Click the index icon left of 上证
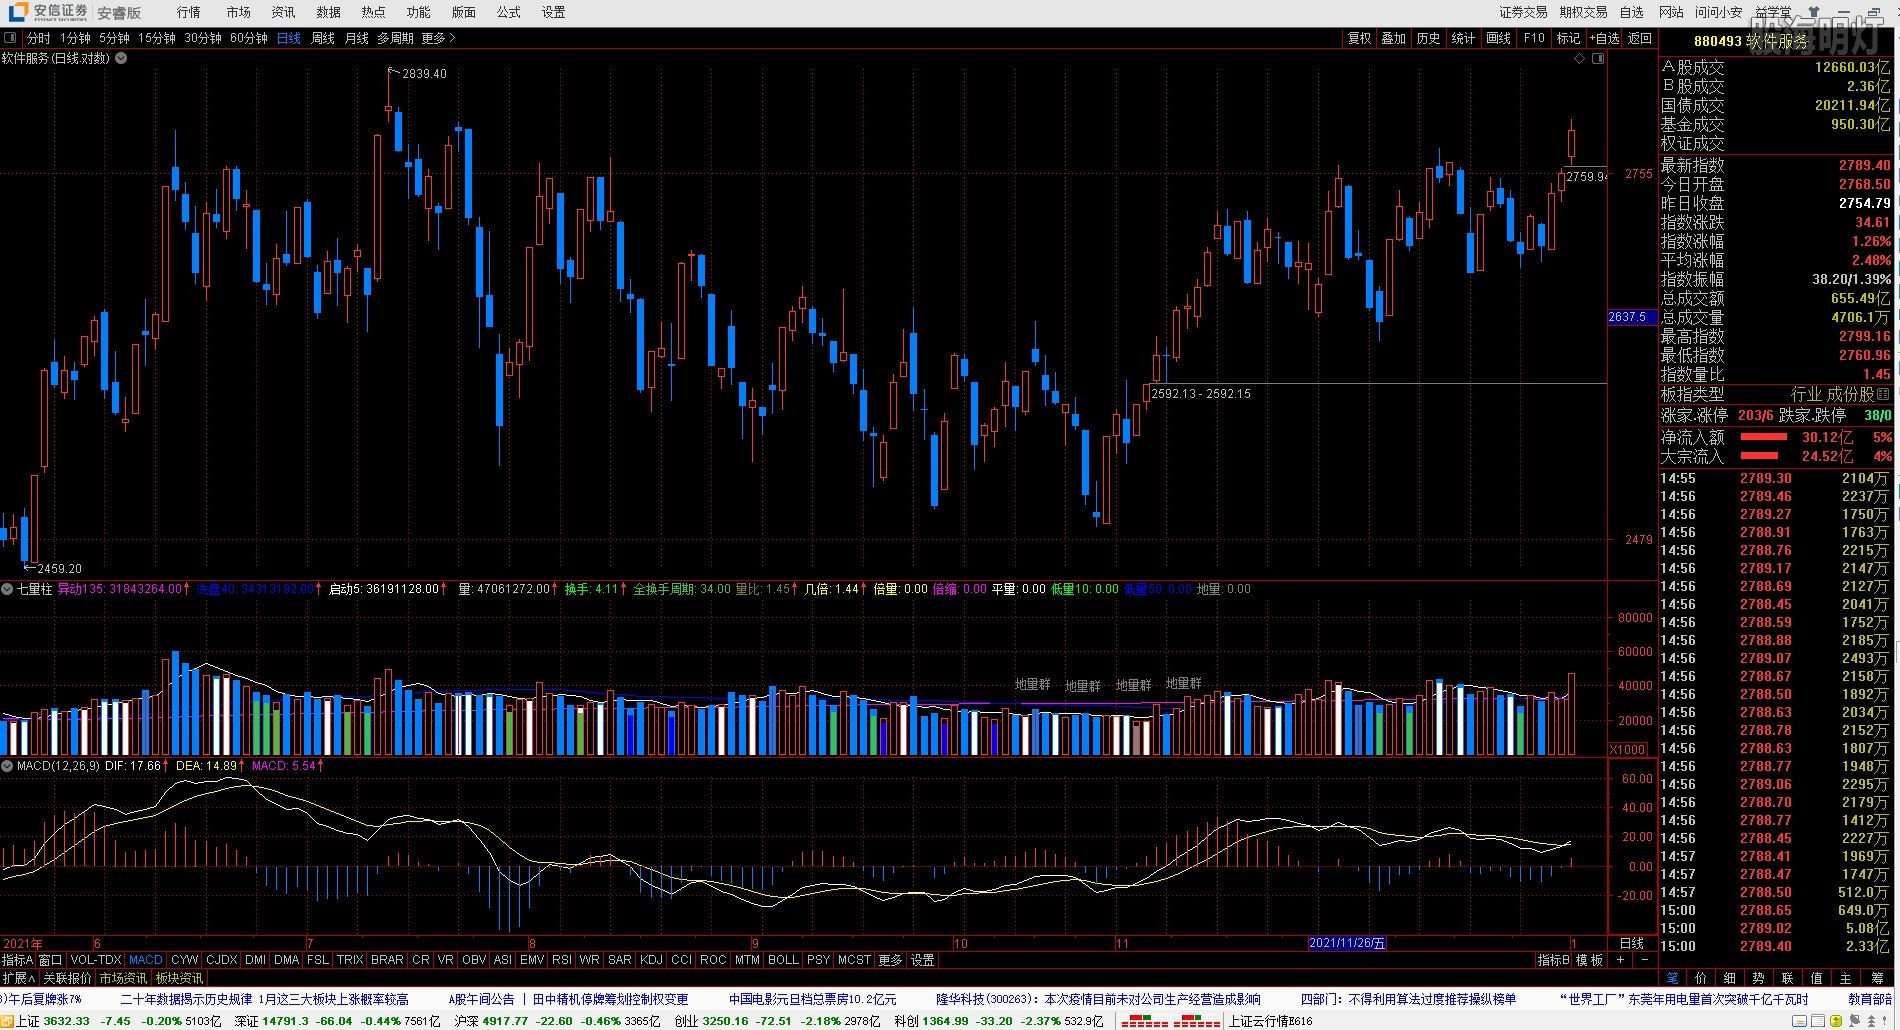This screenshot has height=1030, width=1900. coord(7,1021)
